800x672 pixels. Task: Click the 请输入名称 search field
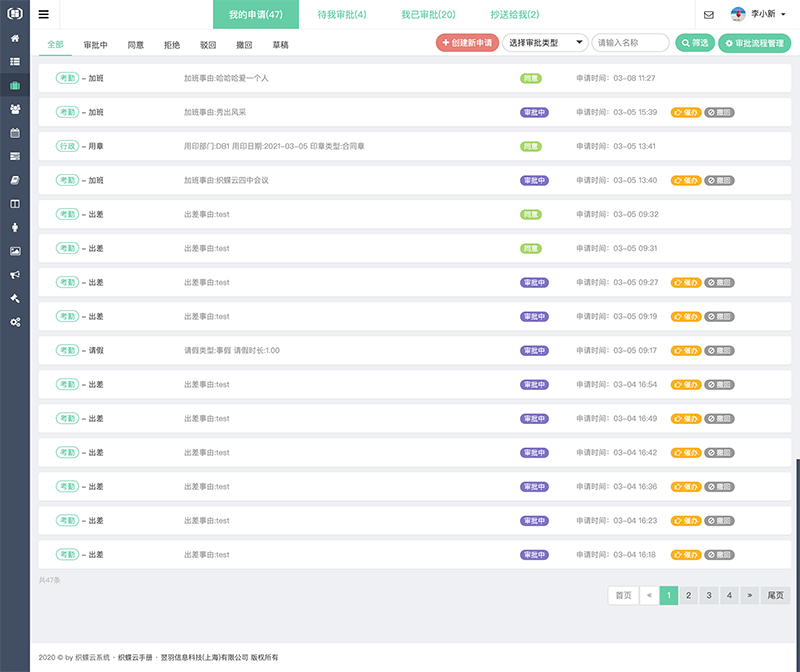point(630,43)
